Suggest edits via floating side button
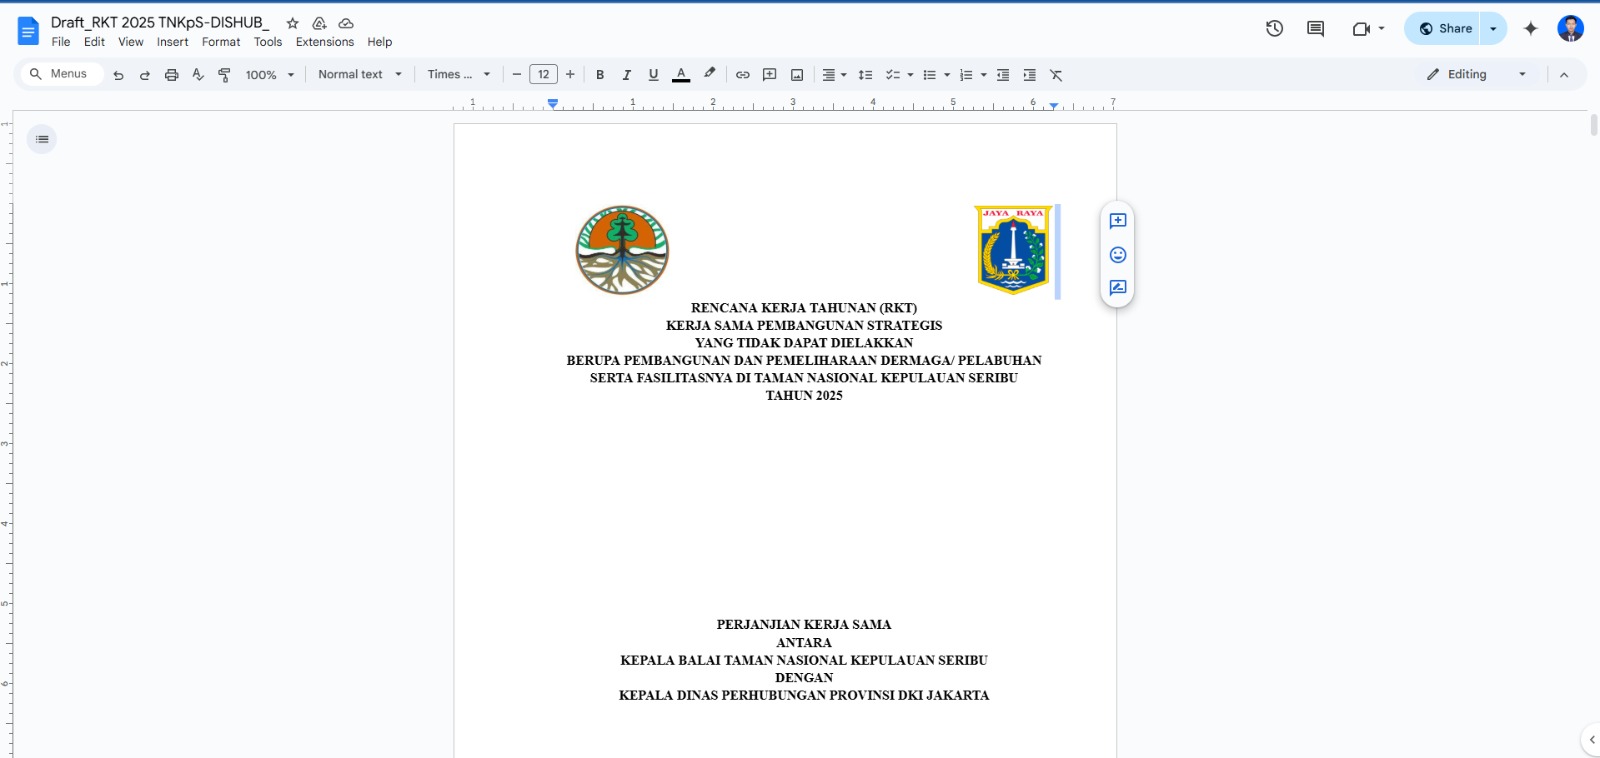 point(1118,288)
